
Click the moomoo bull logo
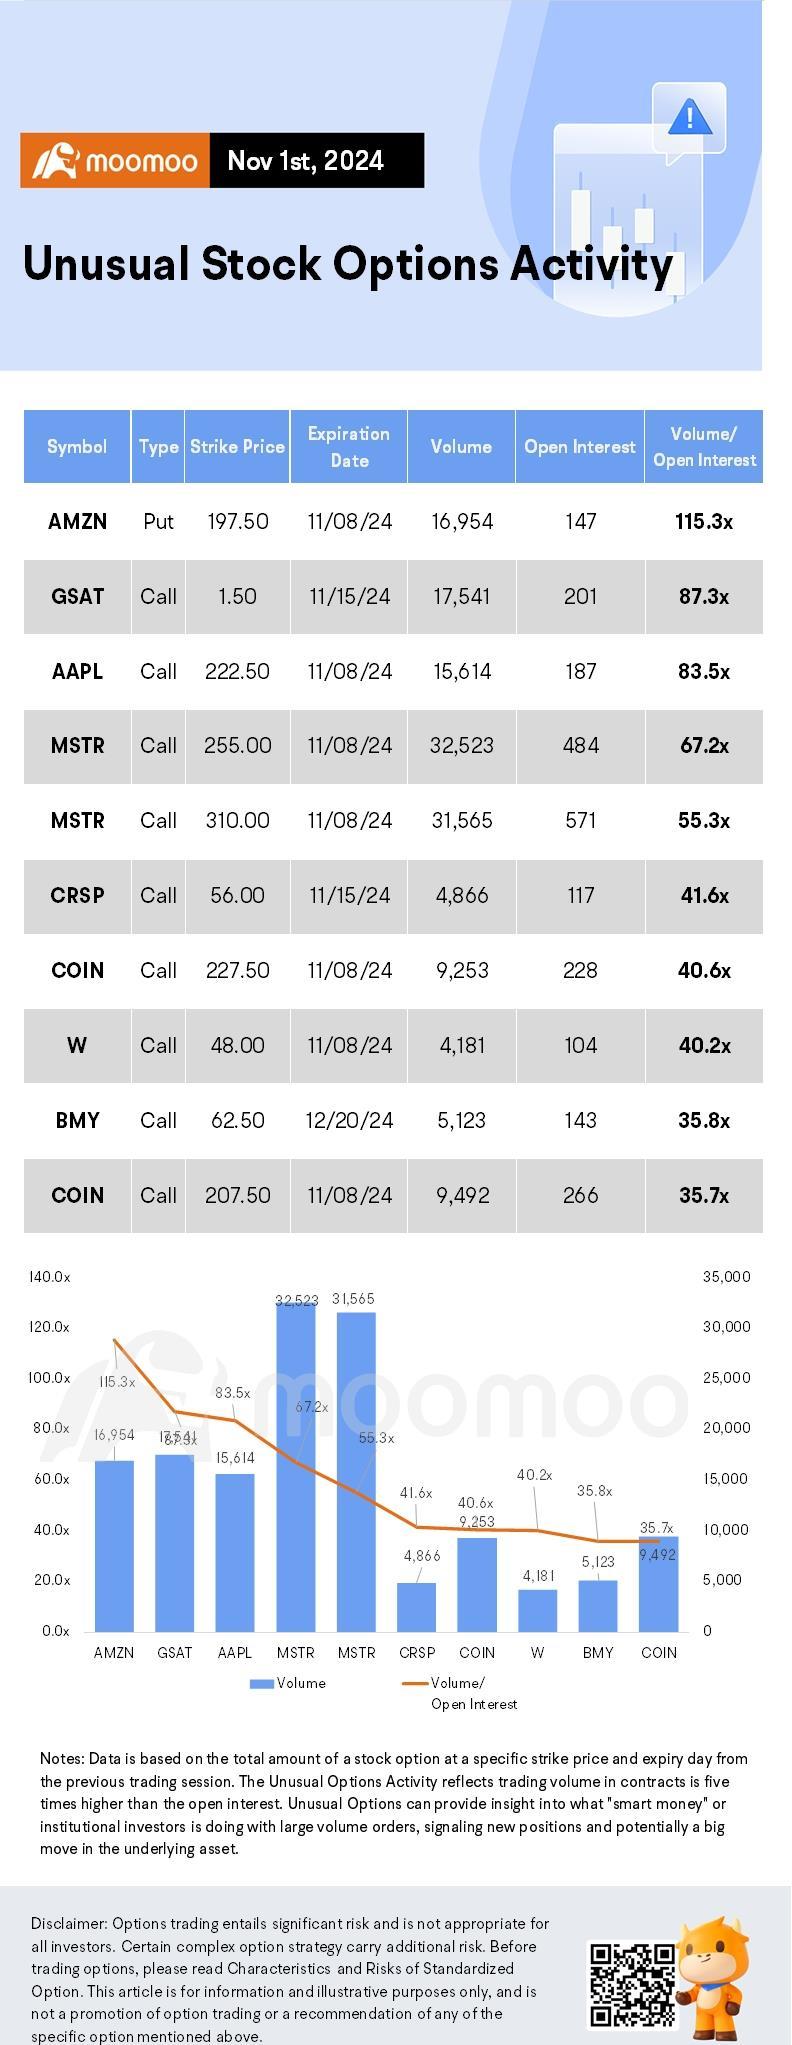[55, 161]
